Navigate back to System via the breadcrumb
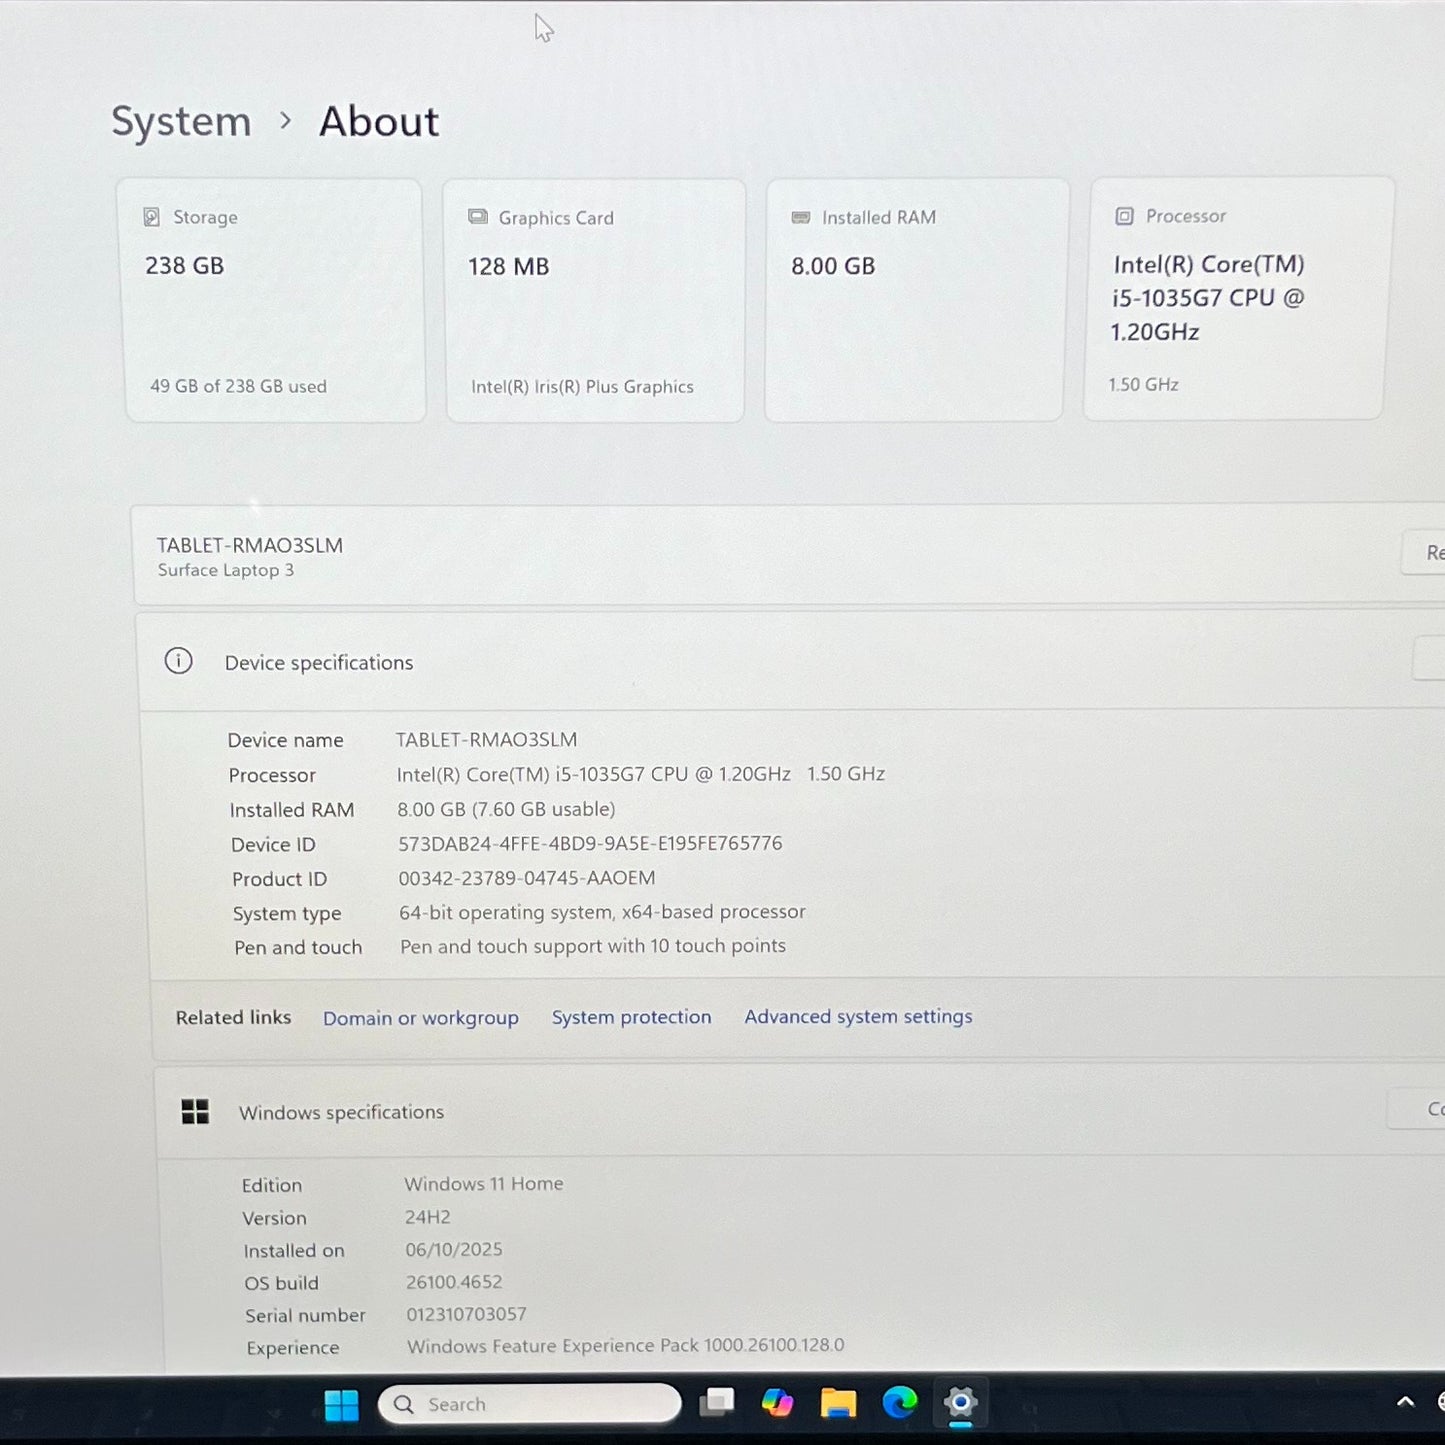Screen dimensions: 1445x1445 click(181, 121)
